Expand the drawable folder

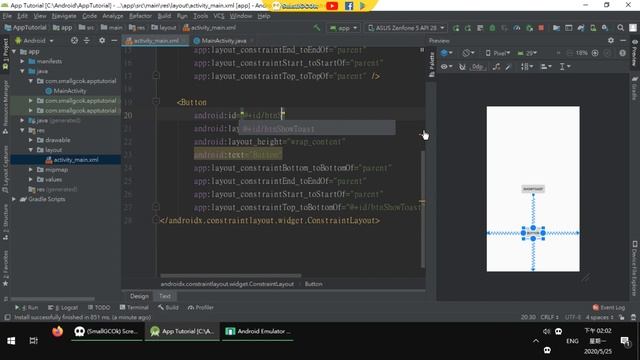pyautogui.click(x=31, y=140)
